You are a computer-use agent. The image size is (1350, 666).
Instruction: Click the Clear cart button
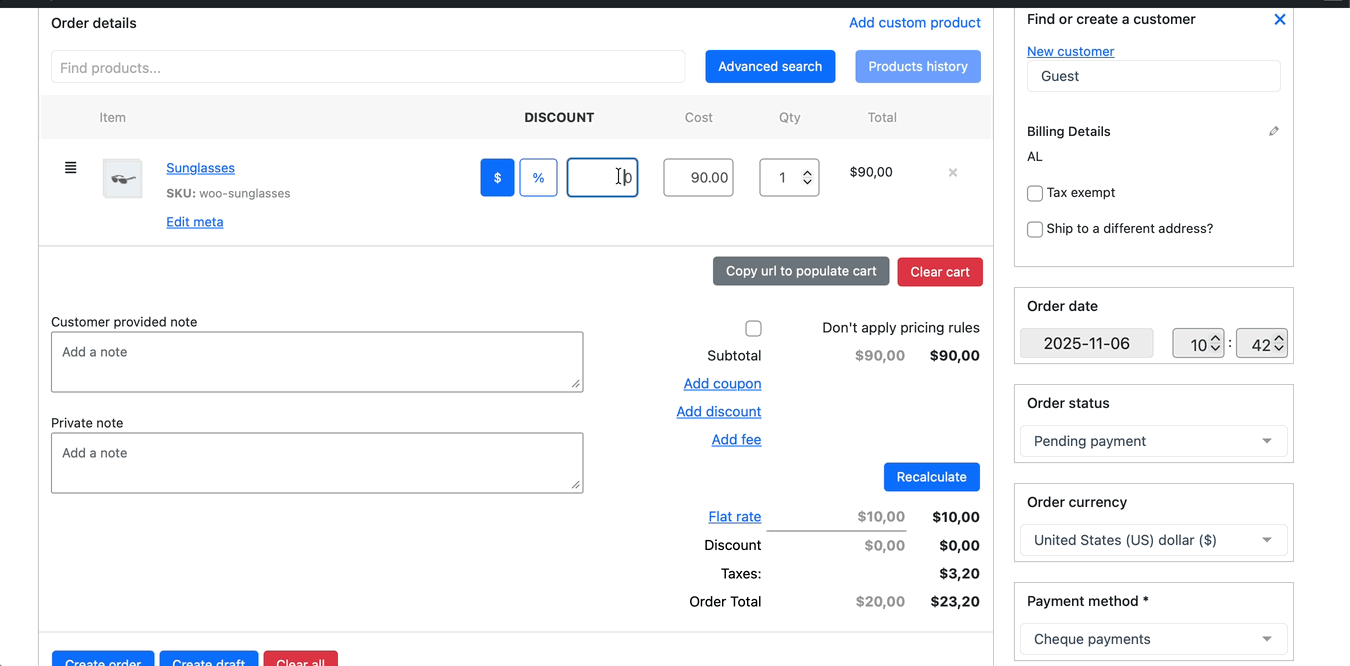(939, 272)
